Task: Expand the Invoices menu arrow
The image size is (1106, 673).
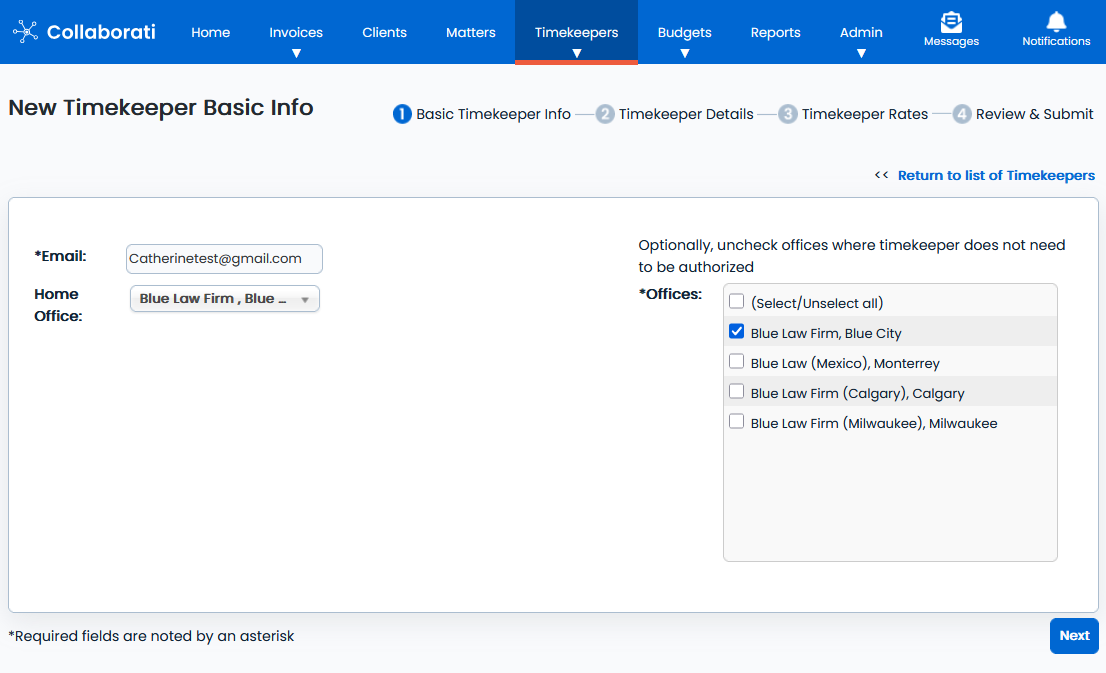Action: [x=296, y=53]
